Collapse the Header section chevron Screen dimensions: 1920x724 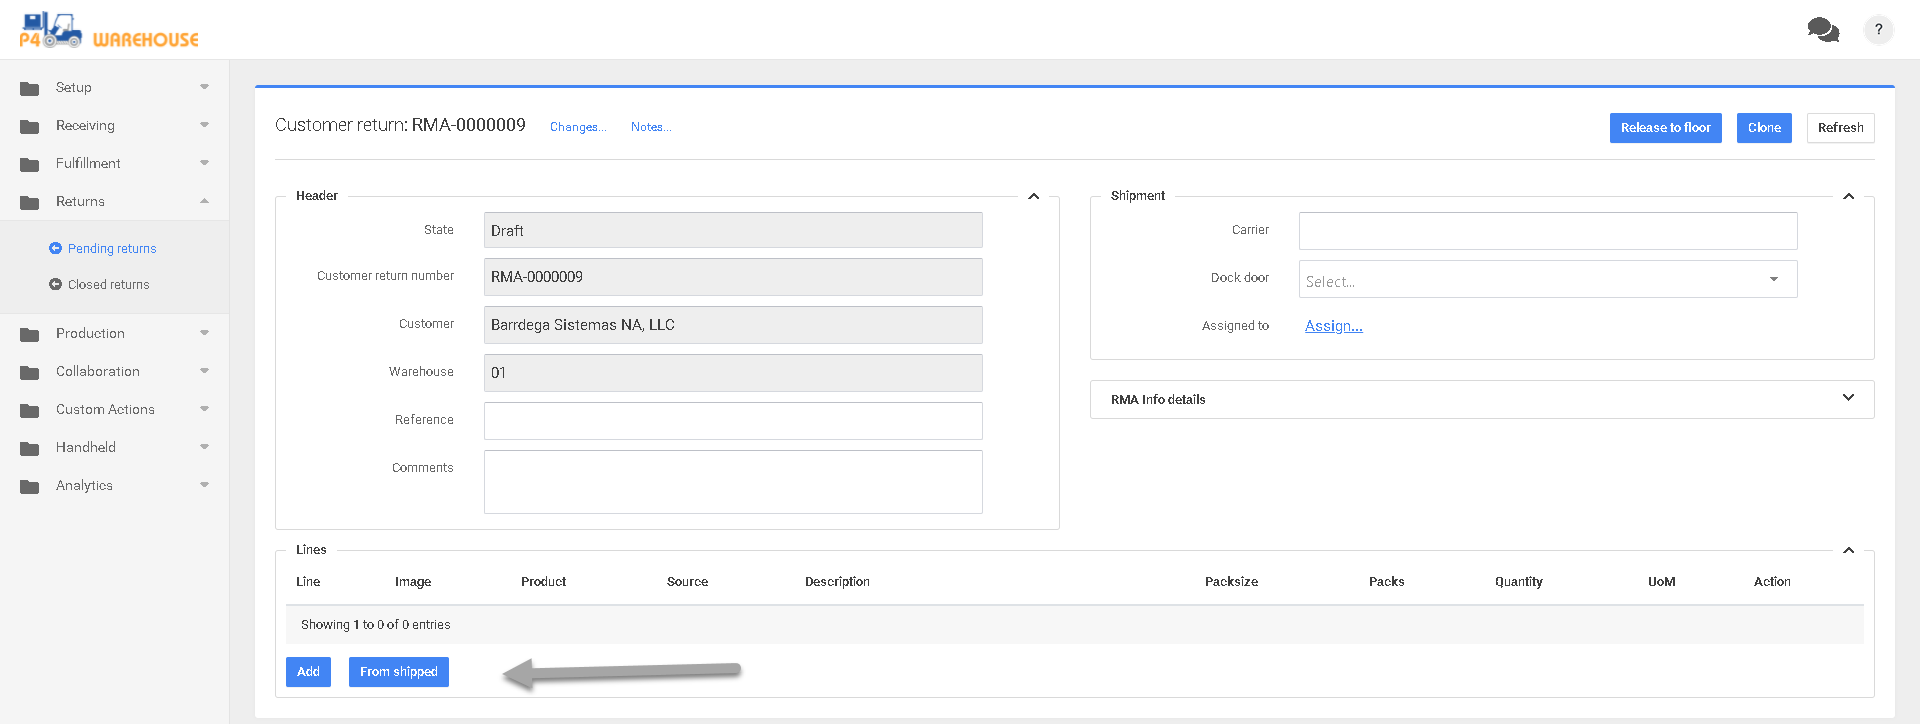(1033, 196)
